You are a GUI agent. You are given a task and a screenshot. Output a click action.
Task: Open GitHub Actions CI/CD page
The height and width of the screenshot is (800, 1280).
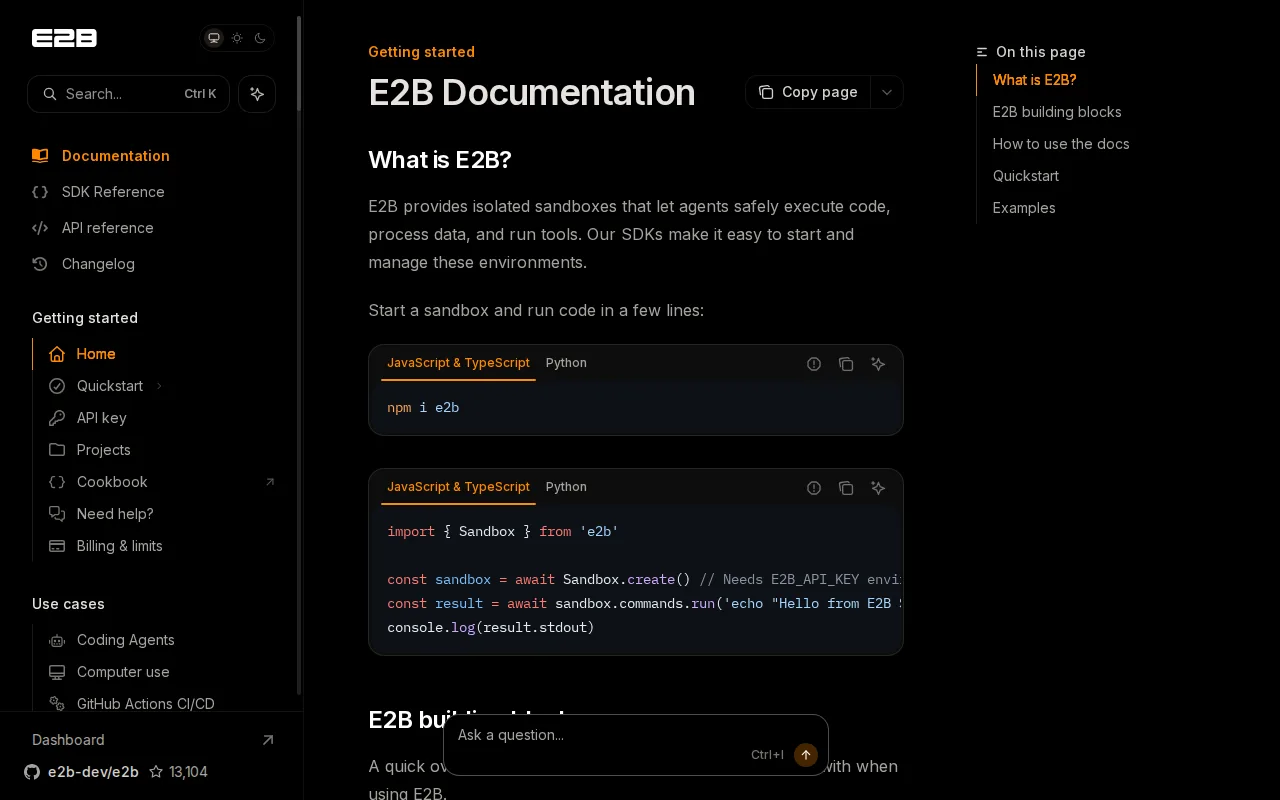(x=146, y=703)
